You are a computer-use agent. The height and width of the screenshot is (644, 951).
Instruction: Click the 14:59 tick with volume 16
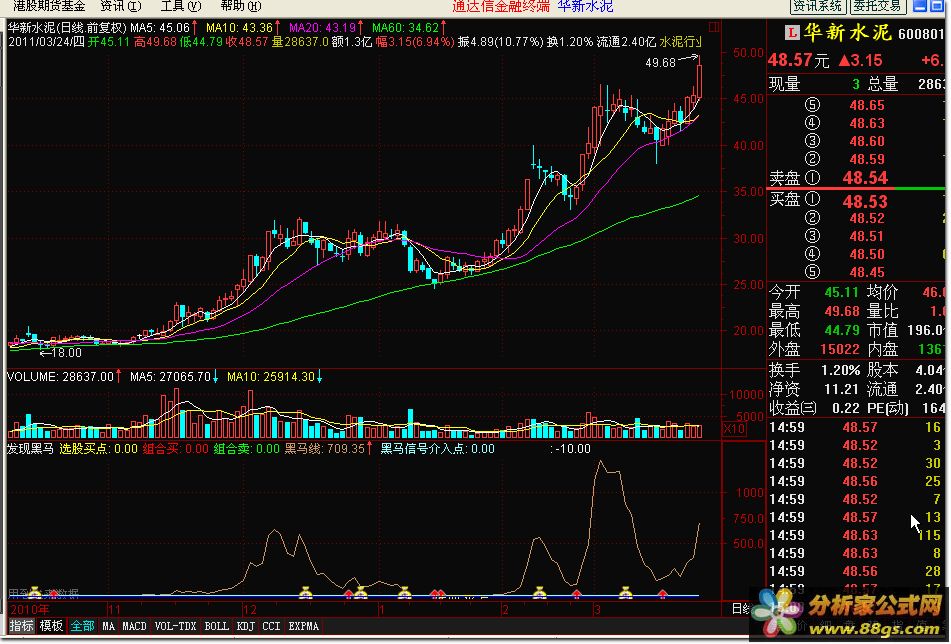coord(855,427)
